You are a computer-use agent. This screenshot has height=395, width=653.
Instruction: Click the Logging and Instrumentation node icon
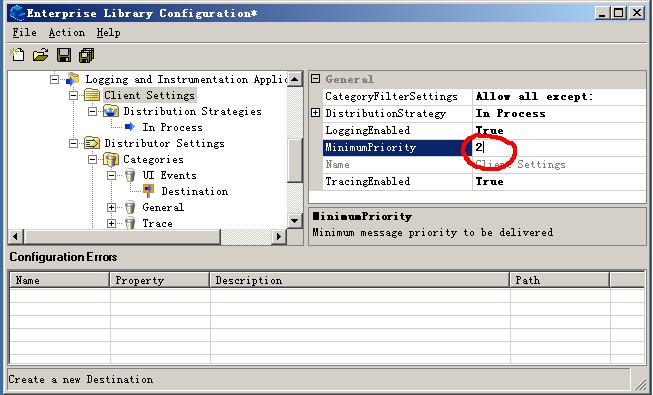pos(73,79)
